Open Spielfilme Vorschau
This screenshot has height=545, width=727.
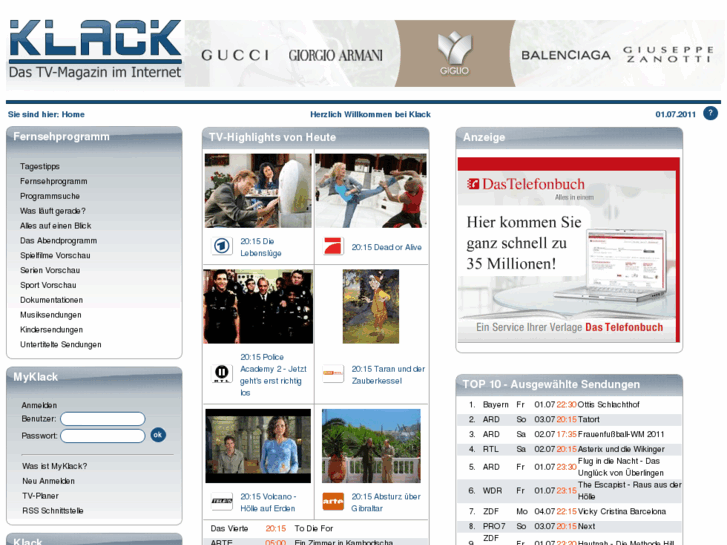pyautogui.click(x=55, y=255)
